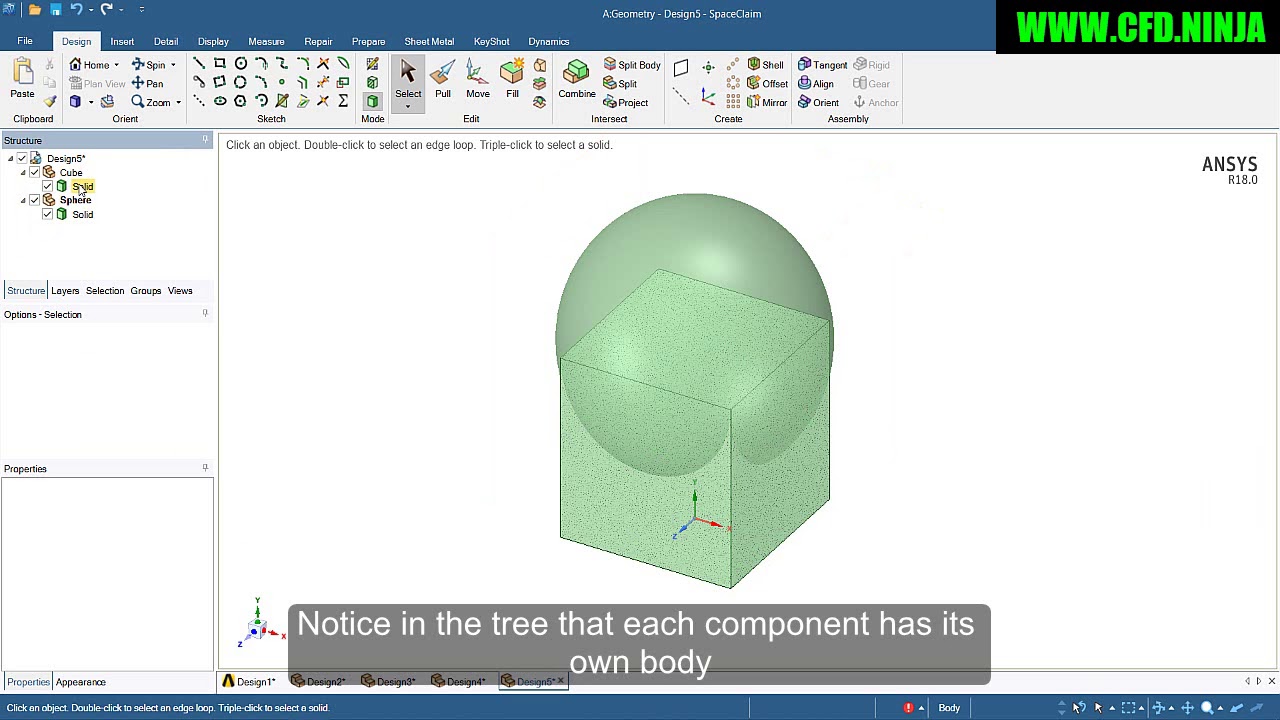The width and height of the screenshot is (1280, 720).
Task: Open the Repair ribbon tab
Action: 318,42
